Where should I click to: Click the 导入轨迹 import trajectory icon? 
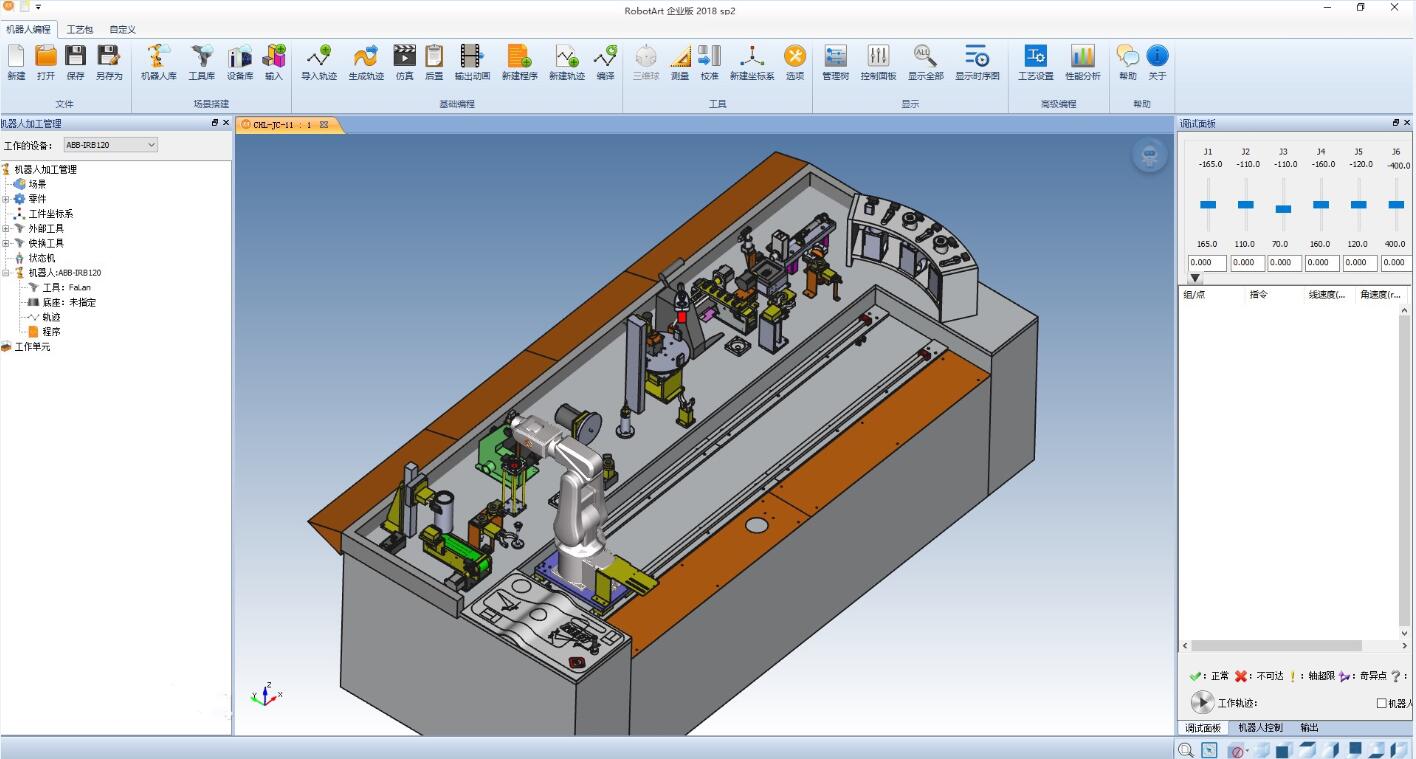(x=319, y=62)
